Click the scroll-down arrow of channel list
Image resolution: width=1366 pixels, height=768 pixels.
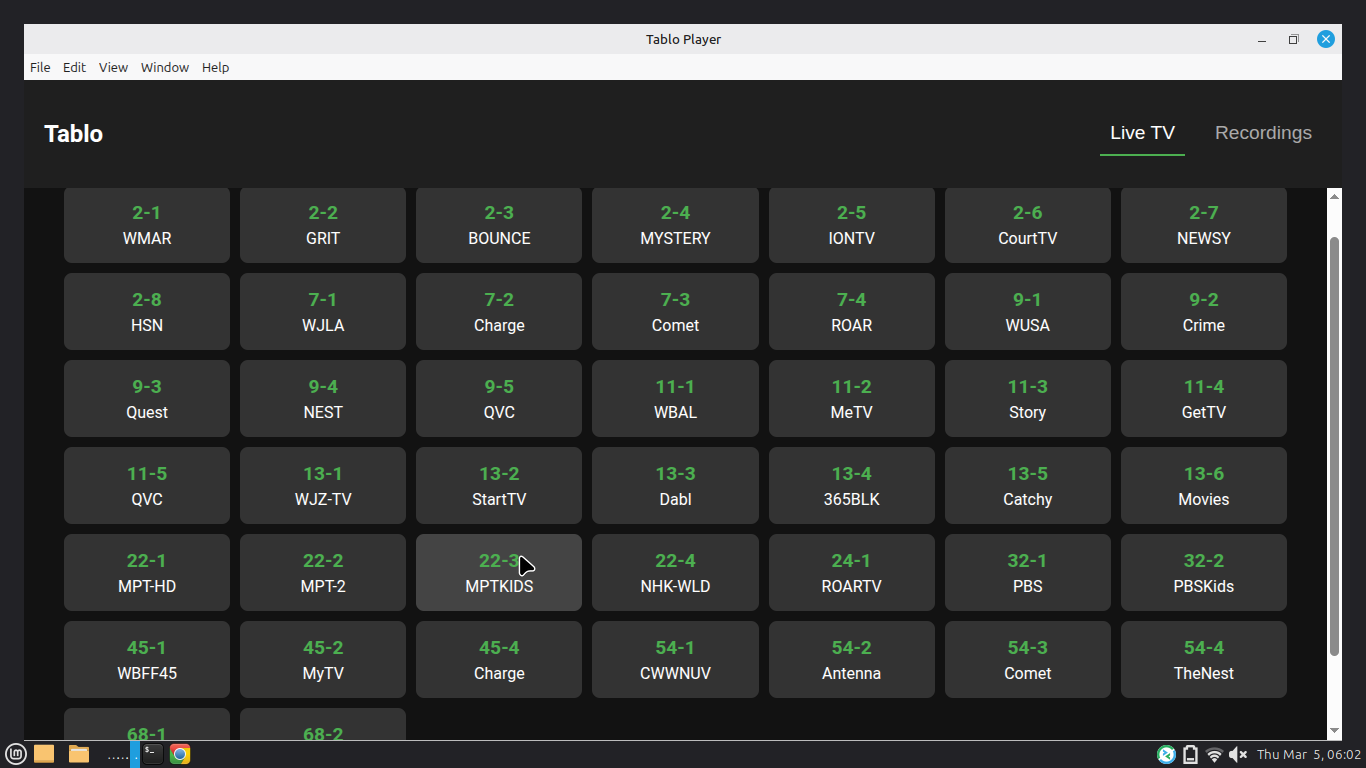point(1334,731)
